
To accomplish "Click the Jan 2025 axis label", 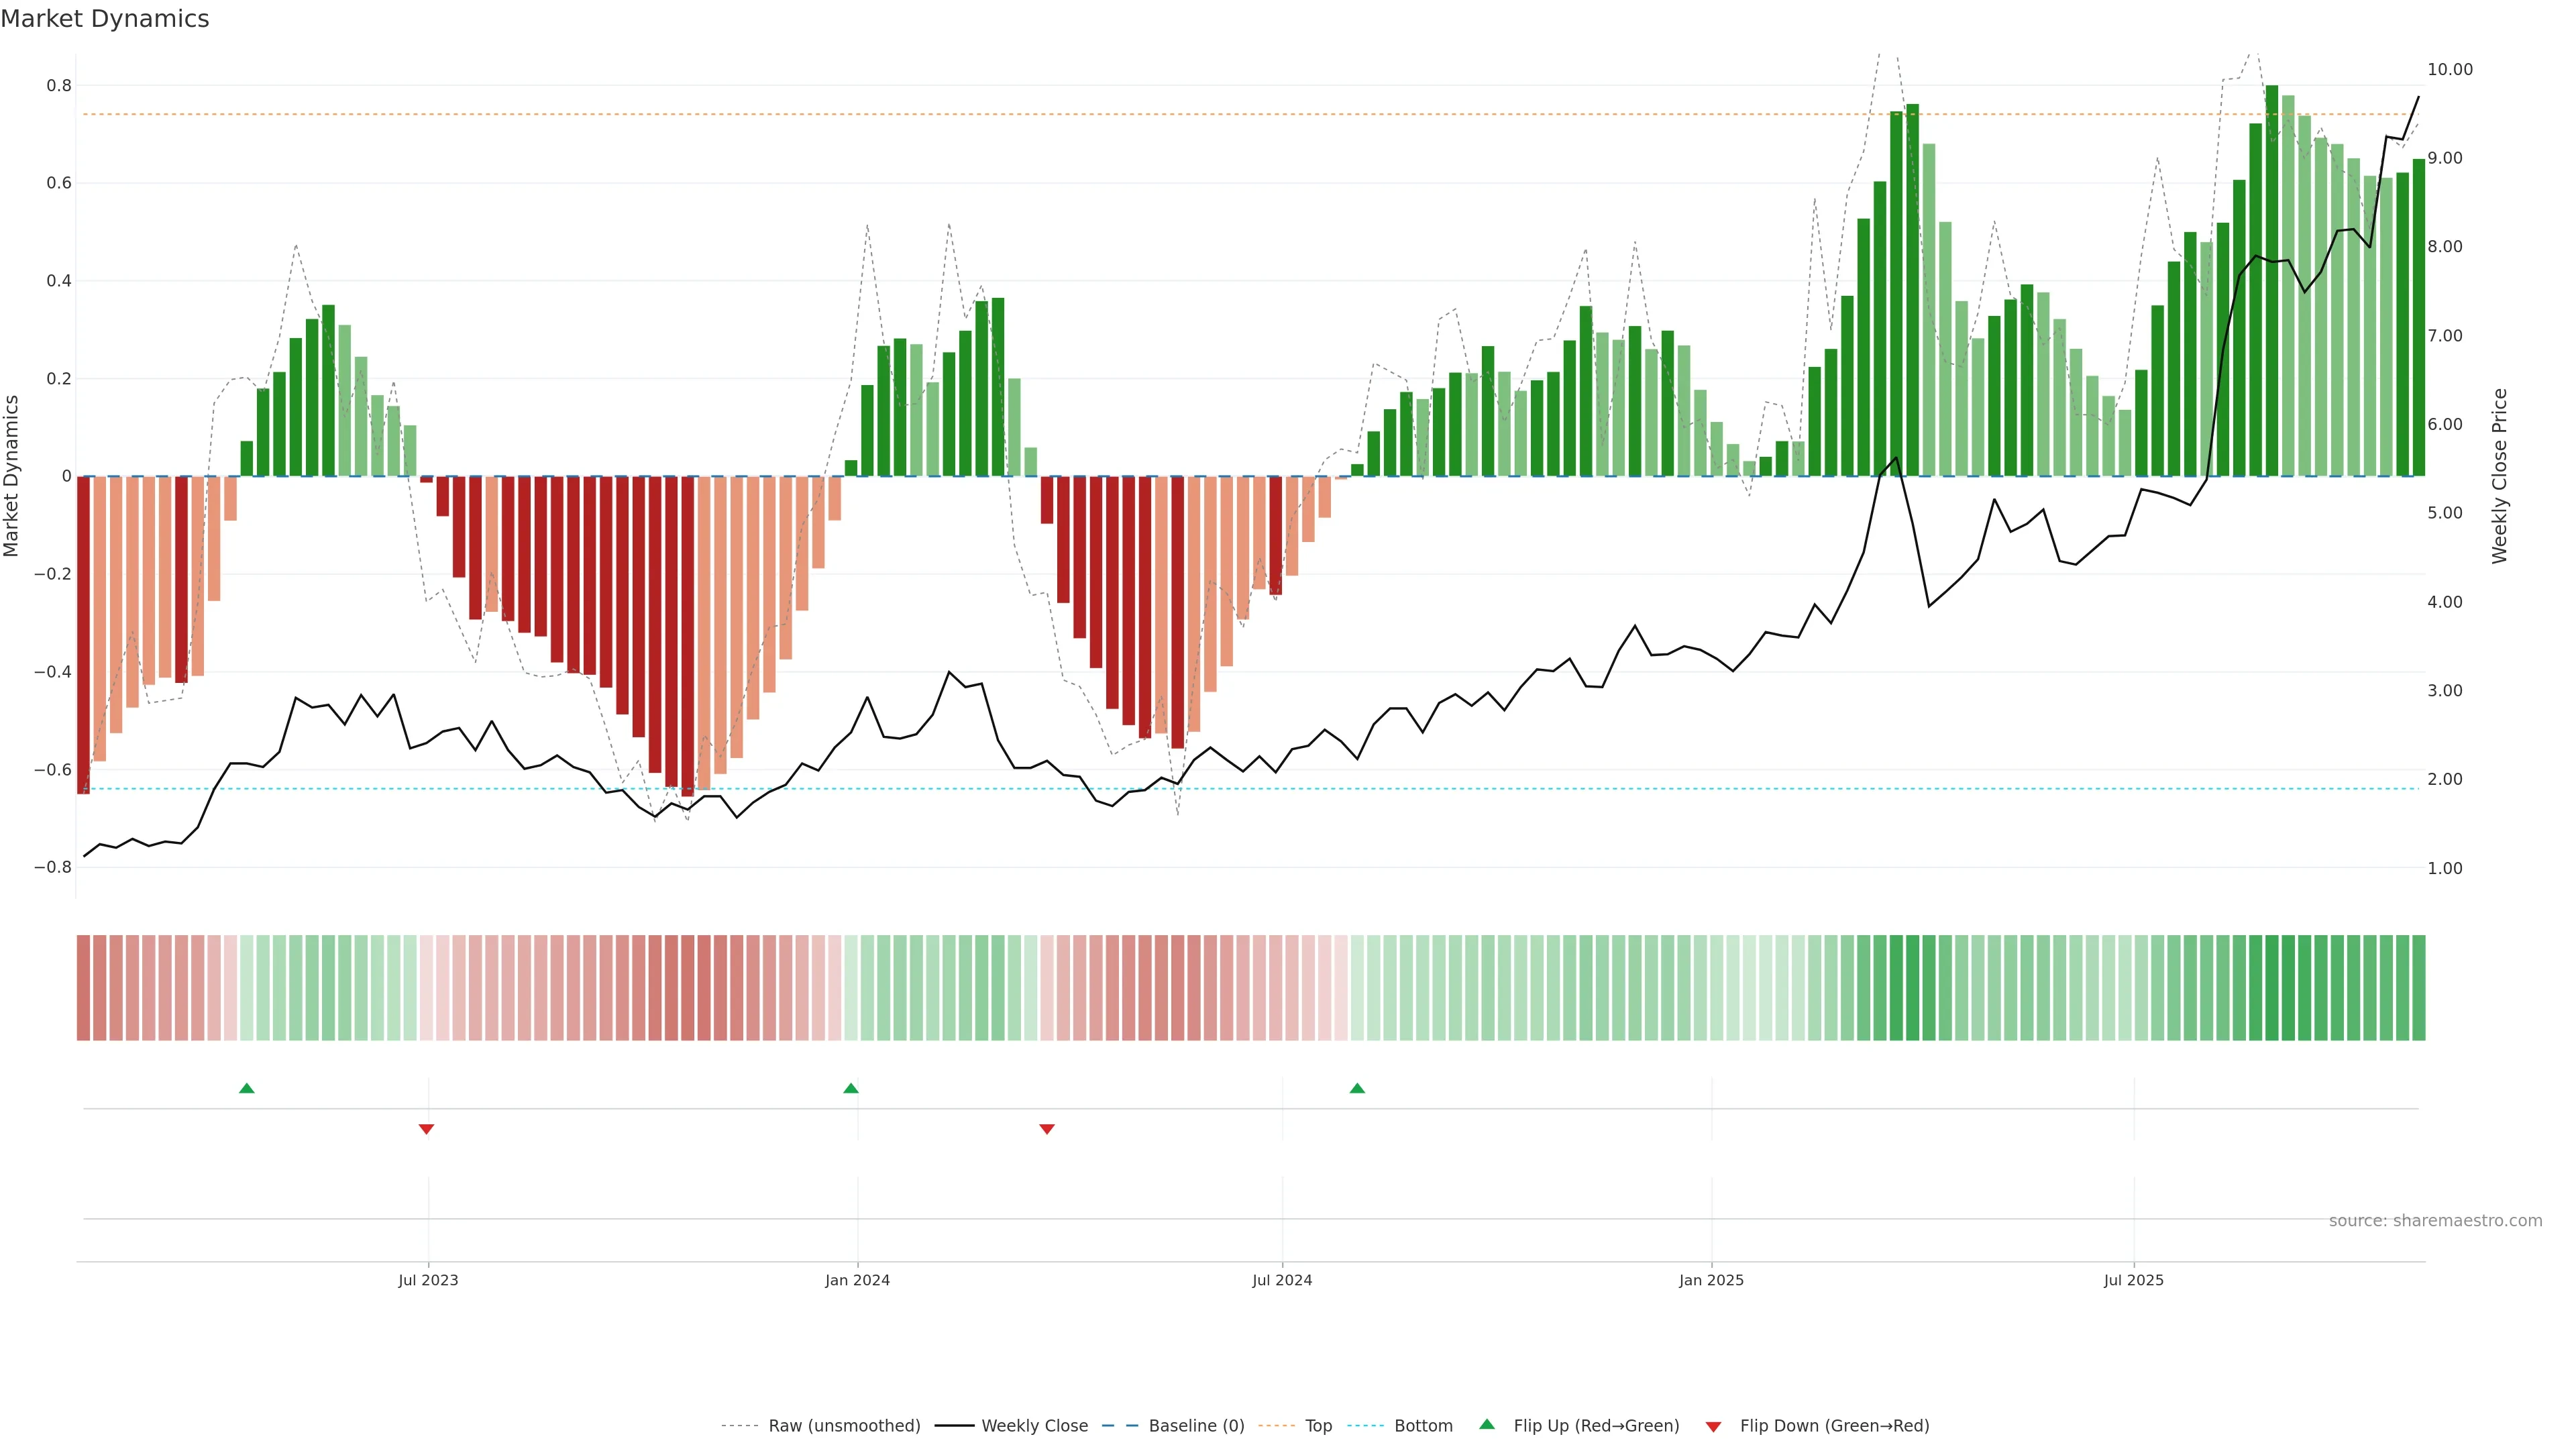I will pos(1711,1280).
